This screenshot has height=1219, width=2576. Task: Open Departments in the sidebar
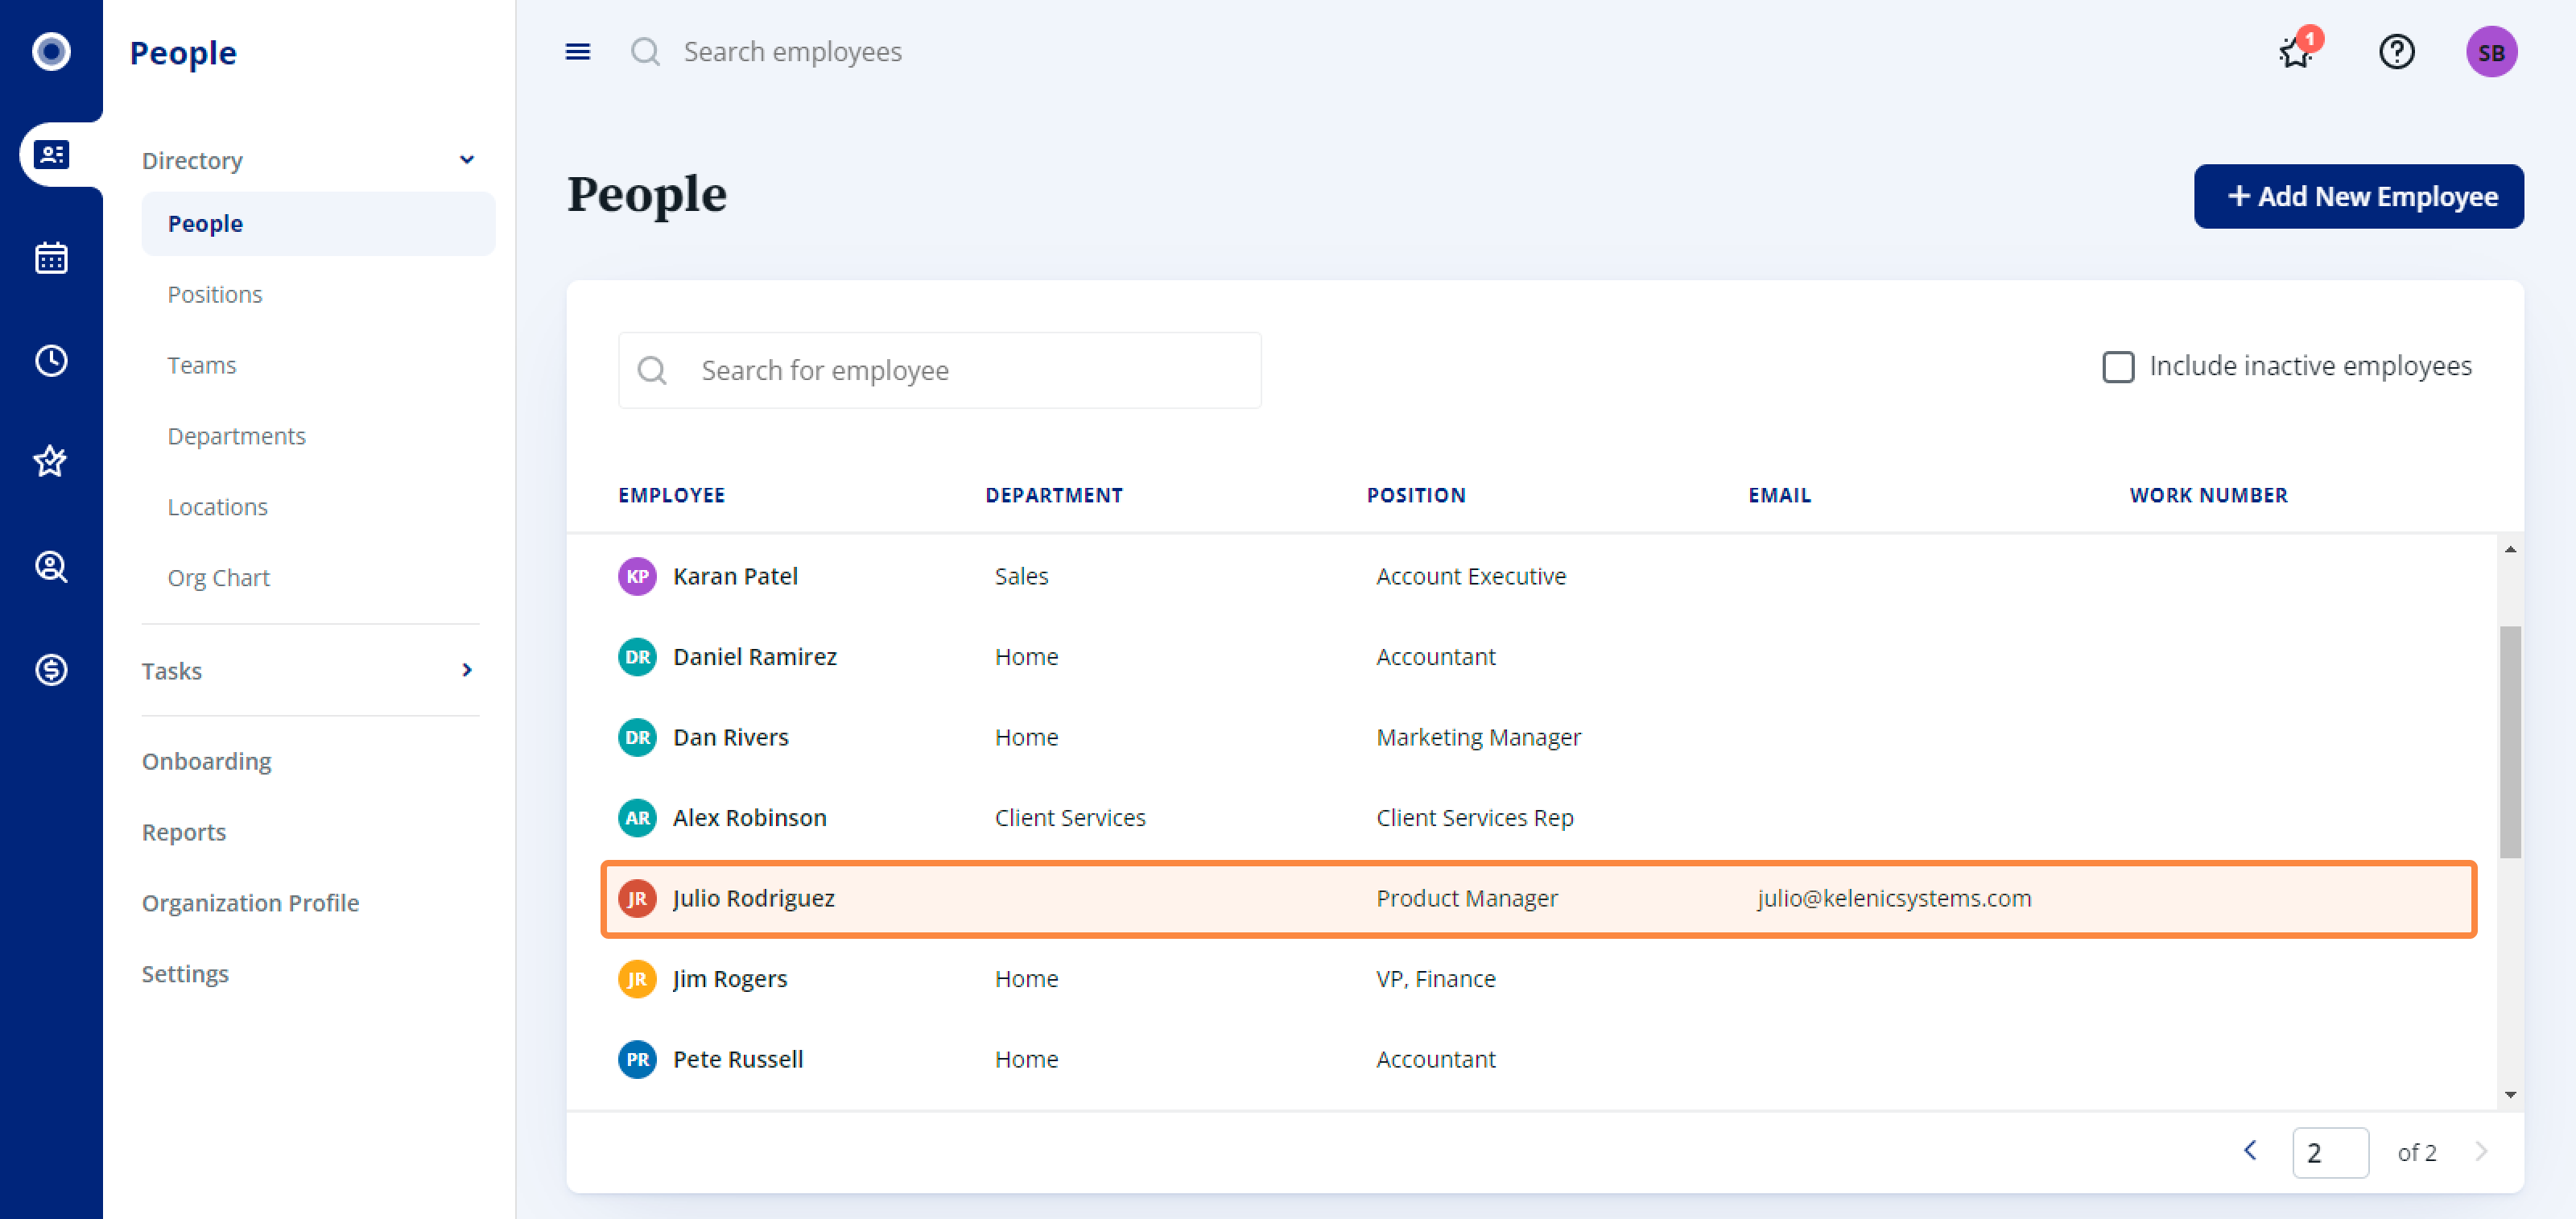[236, 437]
